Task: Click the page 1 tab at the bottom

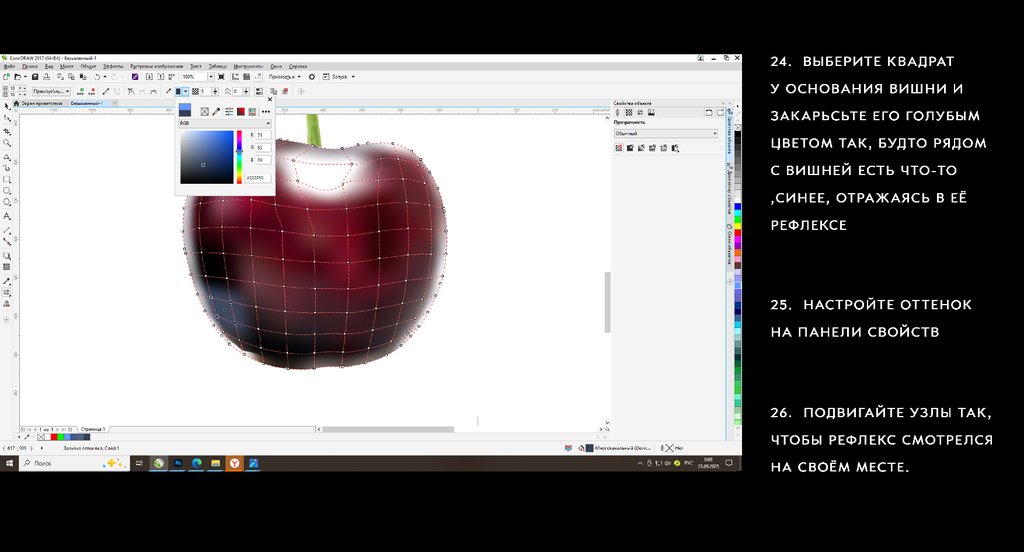Action: [x=92, y=429]
